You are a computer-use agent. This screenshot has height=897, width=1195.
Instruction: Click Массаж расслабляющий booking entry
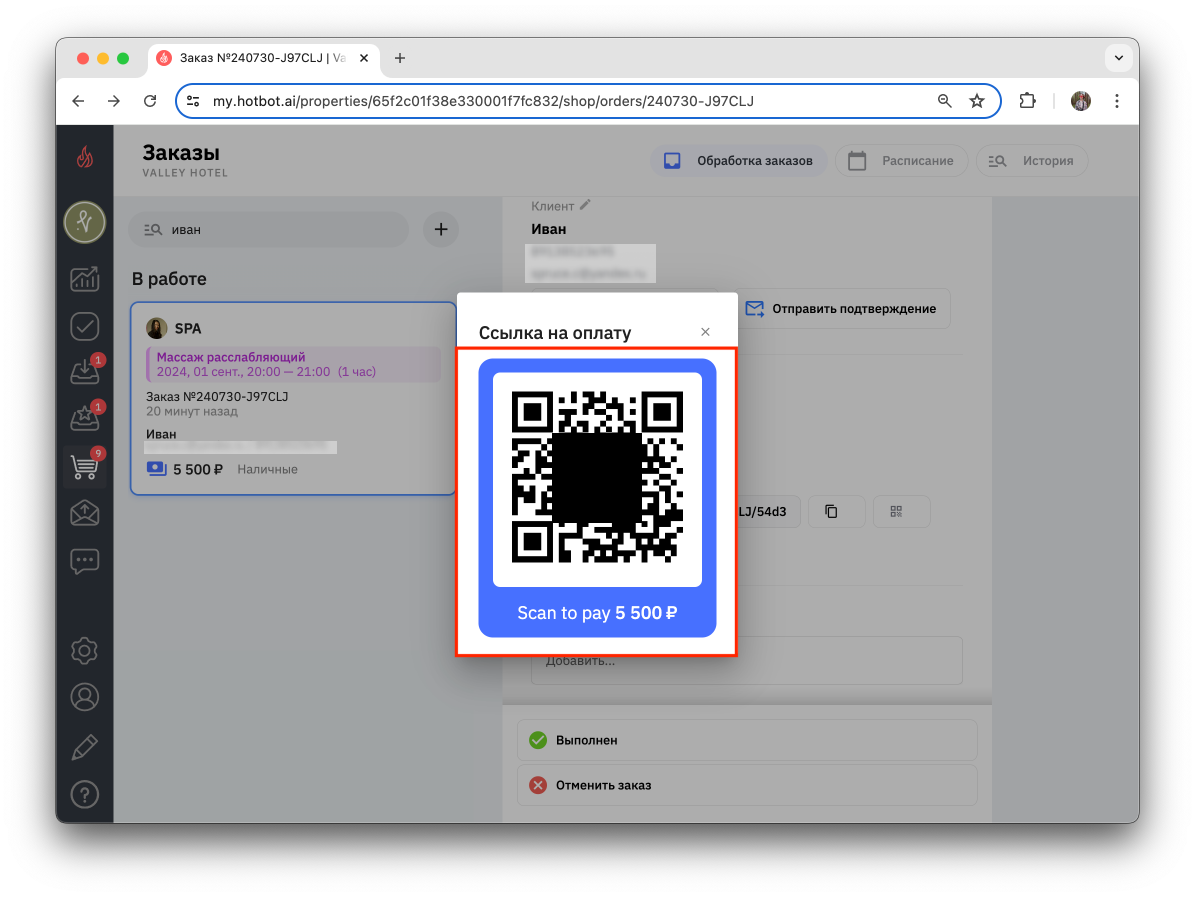tap(293, 364)
